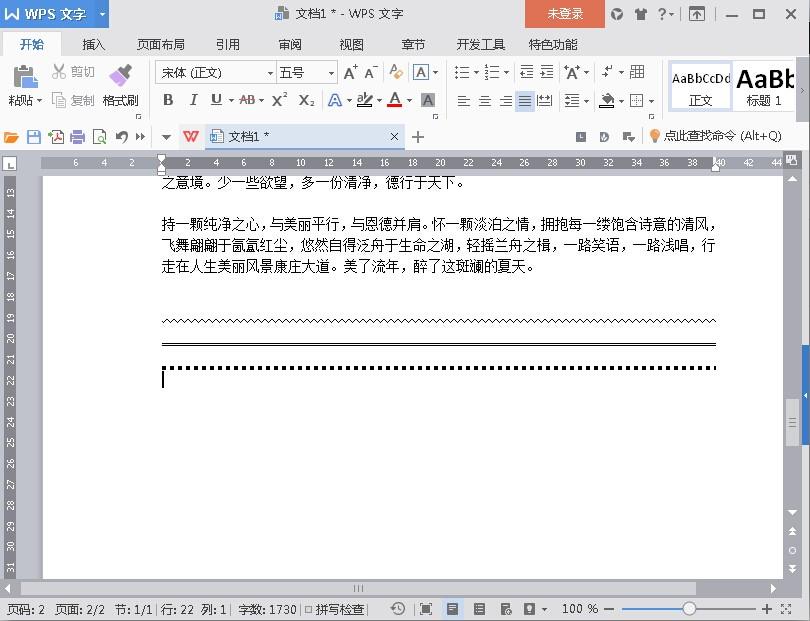
Task: Center-align the paragraph text
Action: [485, 101]
